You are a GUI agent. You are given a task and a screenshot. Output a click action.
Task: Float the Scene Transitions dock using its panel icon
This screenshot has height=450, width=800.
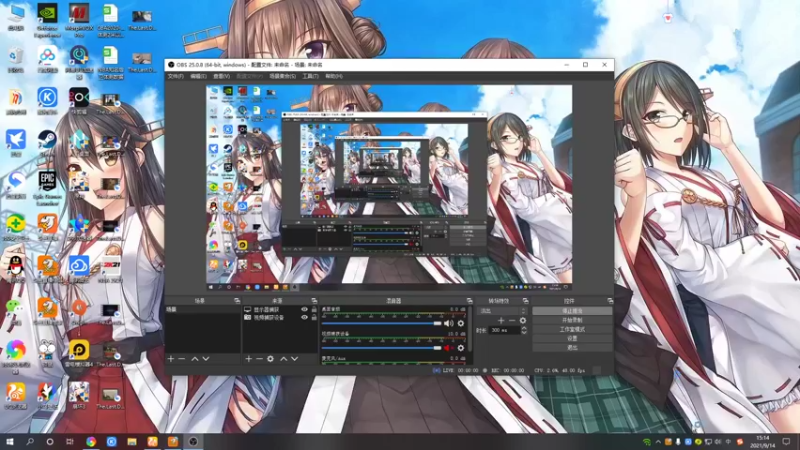pyautogui.click(x=526, y=301)
